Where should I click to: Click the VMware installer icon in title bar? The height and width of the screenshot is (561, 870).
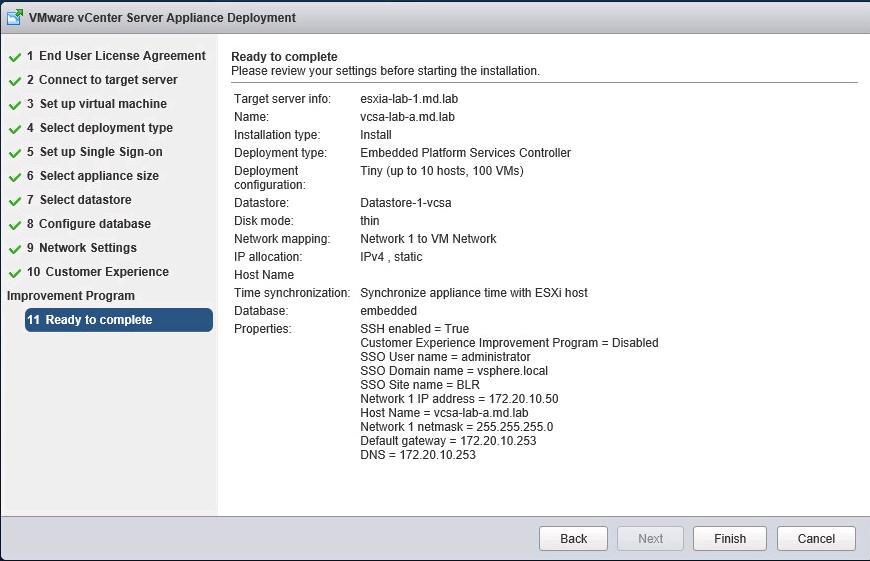click(15, 17)
